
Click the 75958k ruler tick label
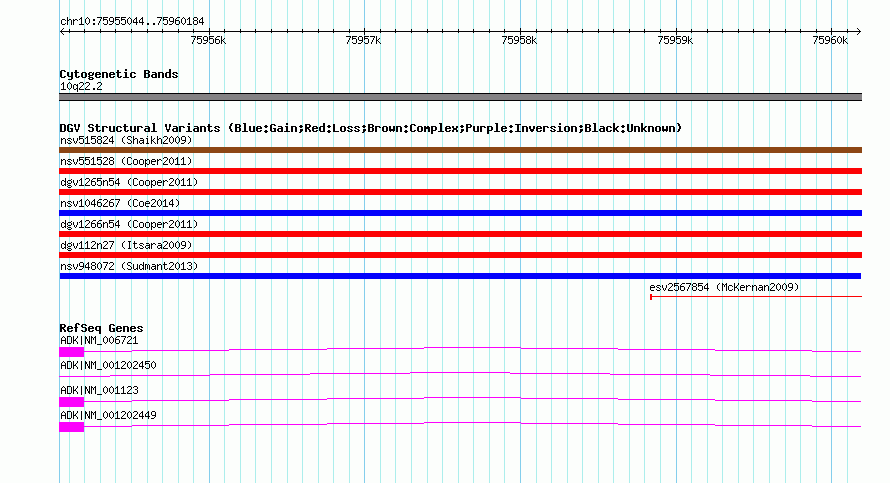pyautogui.click(x=519, y=40)
